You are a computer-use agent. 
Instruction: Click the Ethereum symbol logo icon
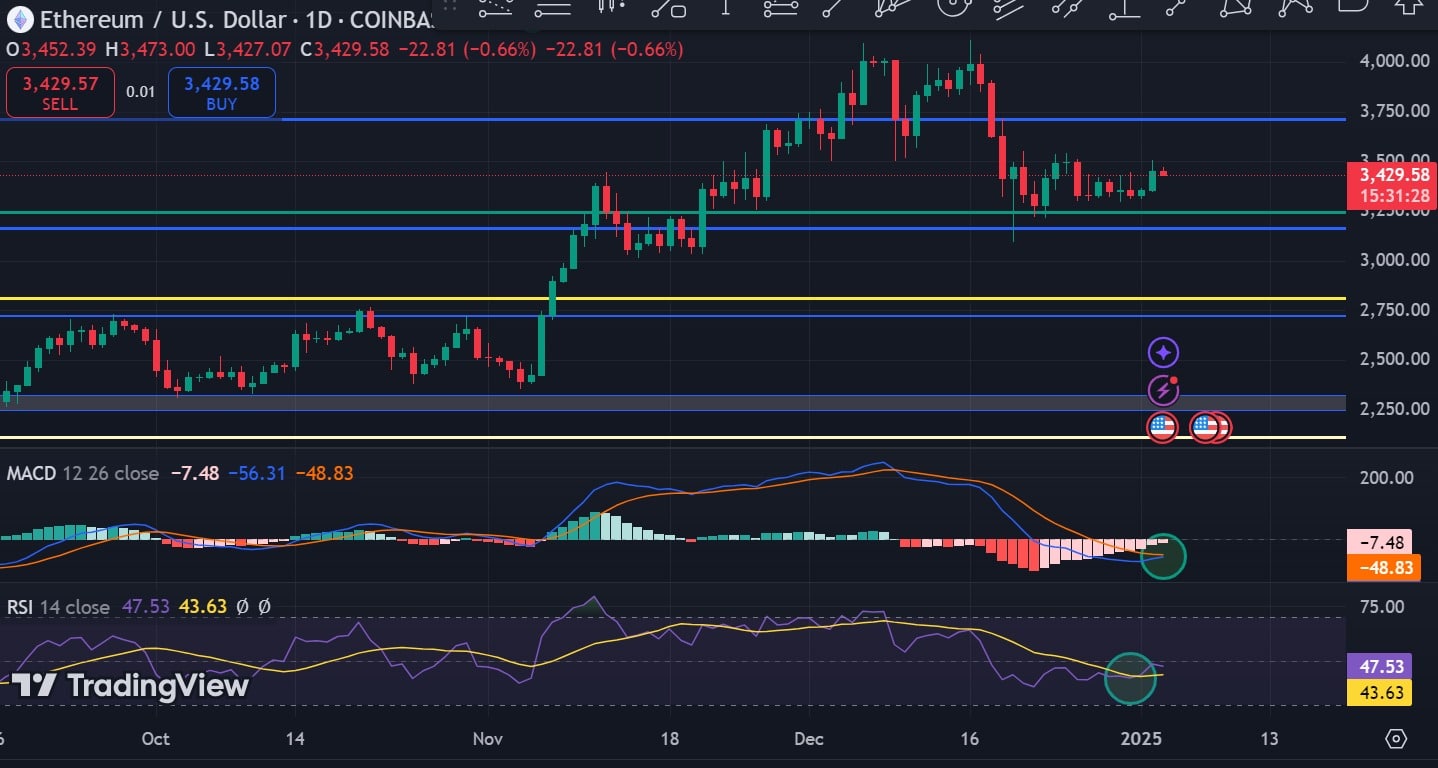tap(20, 19)
